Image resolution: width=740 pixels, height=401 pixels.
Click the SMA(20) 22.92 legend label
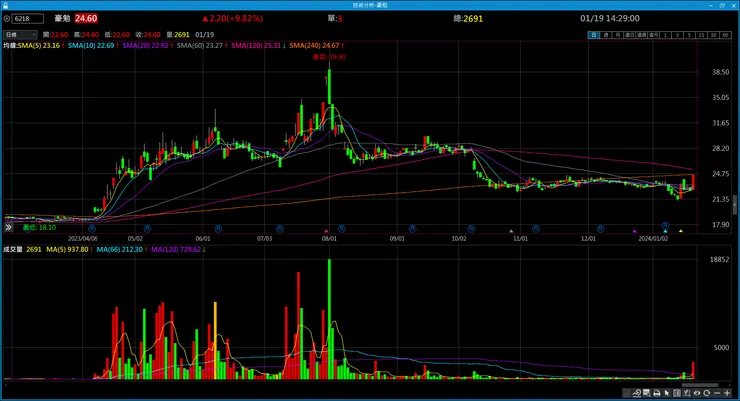[x=146, y=46]
